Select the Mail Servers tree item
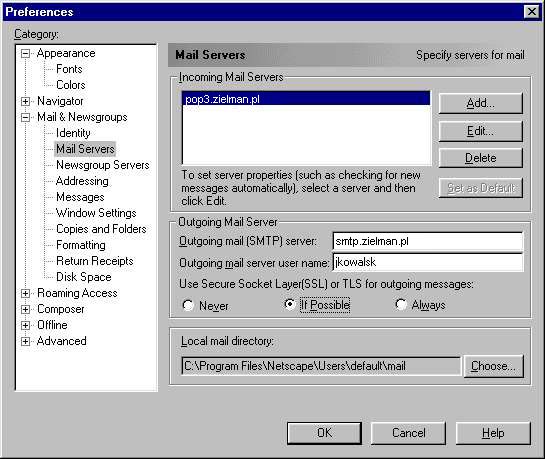The height and width of the screenshot is (459, 545). (85, 149)
